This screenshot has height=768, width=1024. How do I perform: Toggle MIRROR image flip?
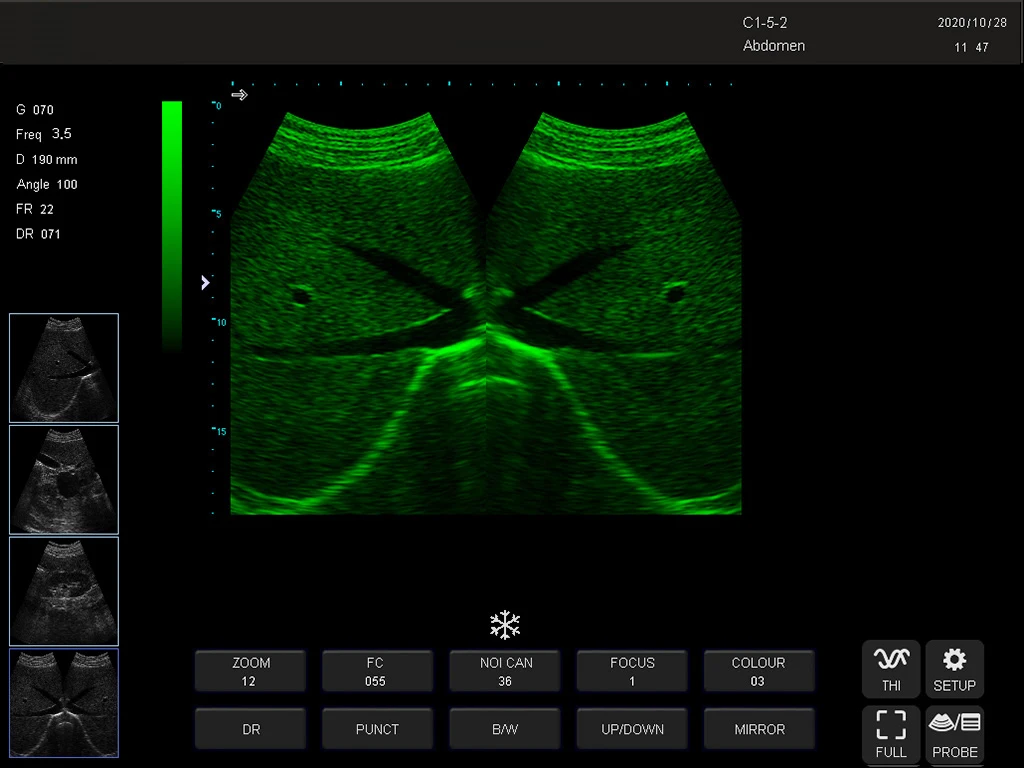click(x=758, y=729)
